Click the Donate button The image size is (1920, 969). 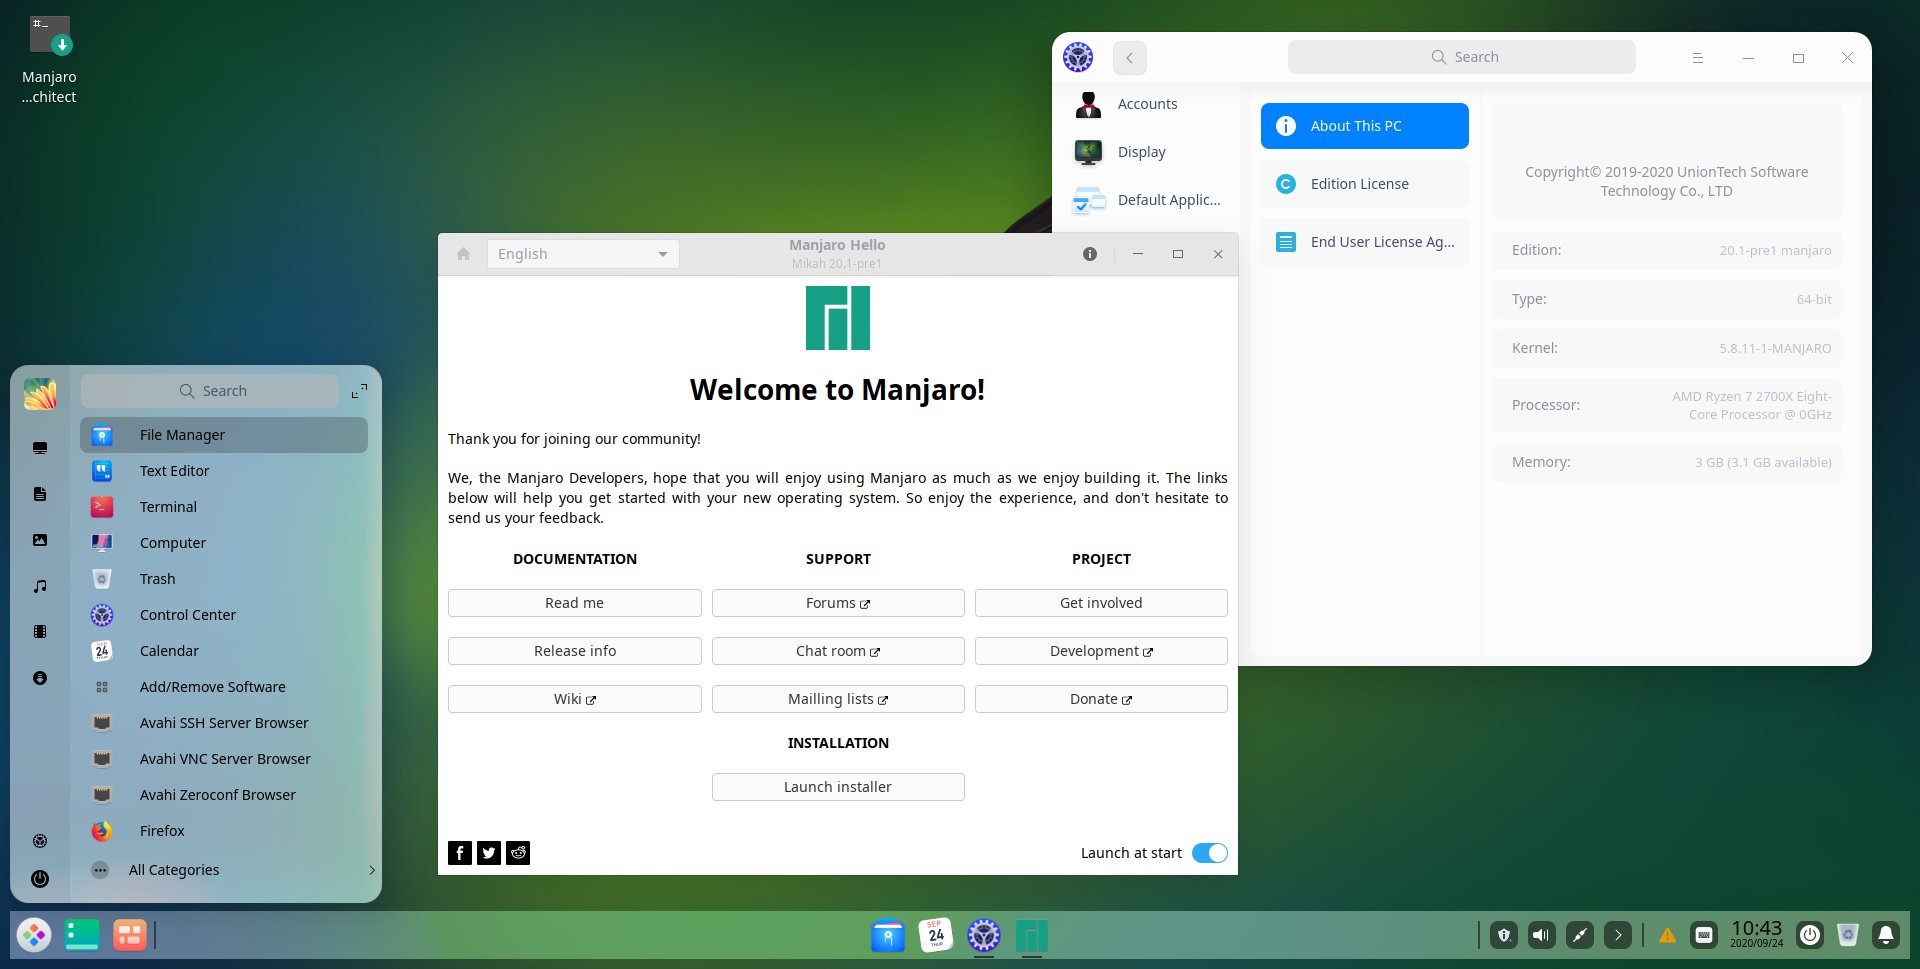click(1101, 699)
